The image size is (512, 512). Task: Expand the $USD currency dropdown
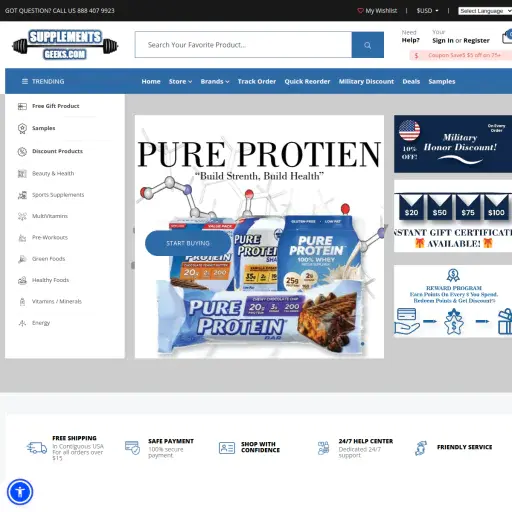(427, 11)
